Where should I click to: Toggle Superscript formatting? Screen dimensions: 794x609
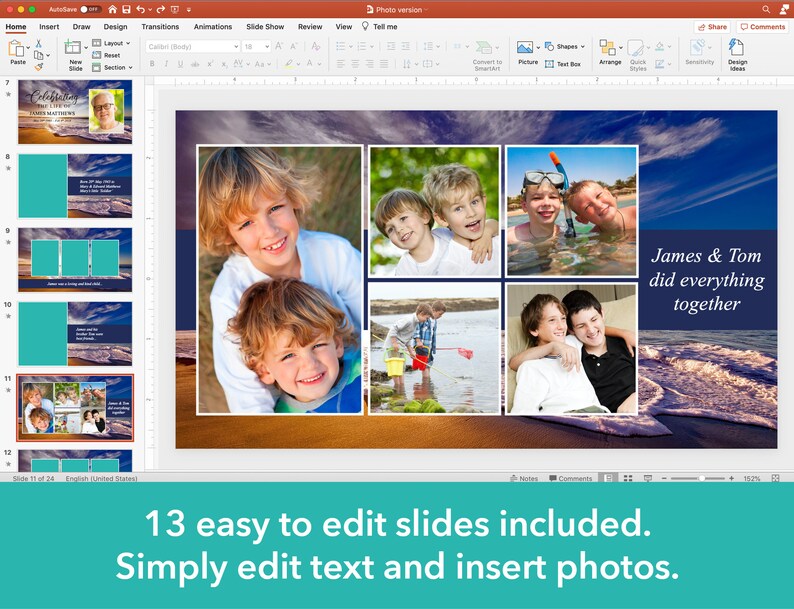tap(210, 64)
